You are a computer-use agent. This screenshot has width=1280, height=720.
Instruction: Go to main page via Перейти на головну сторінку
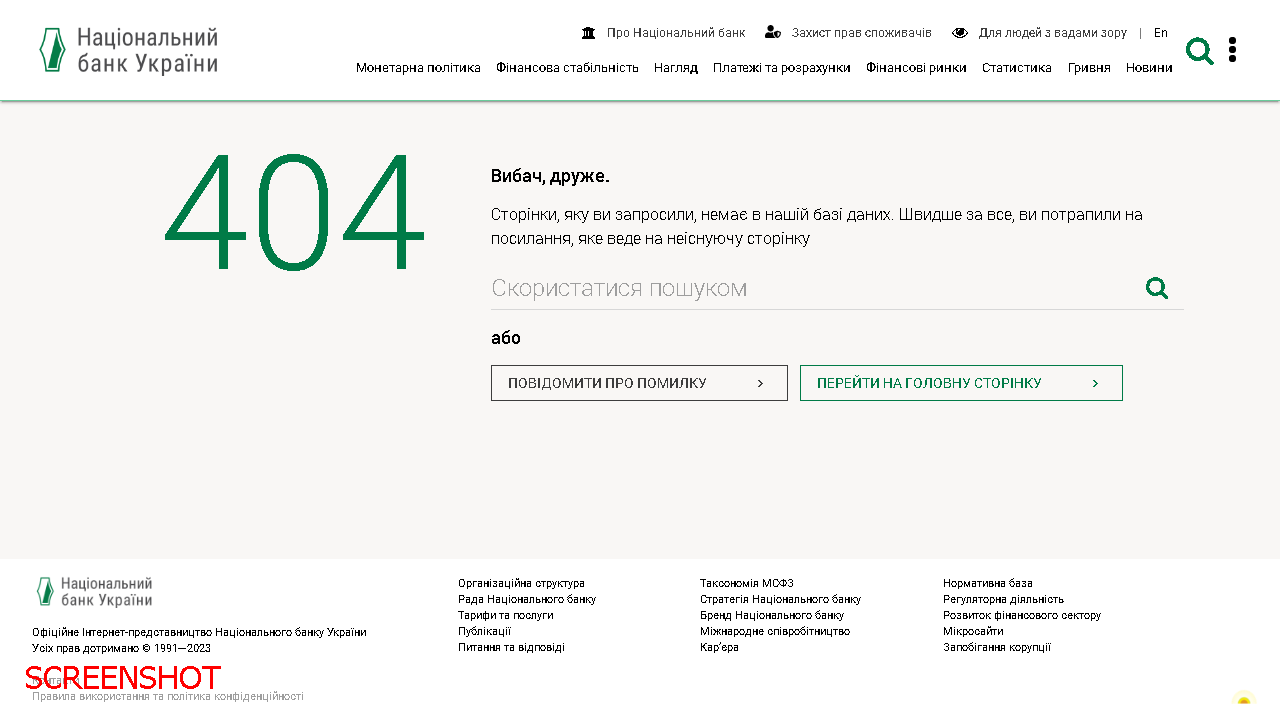[961, 383]
